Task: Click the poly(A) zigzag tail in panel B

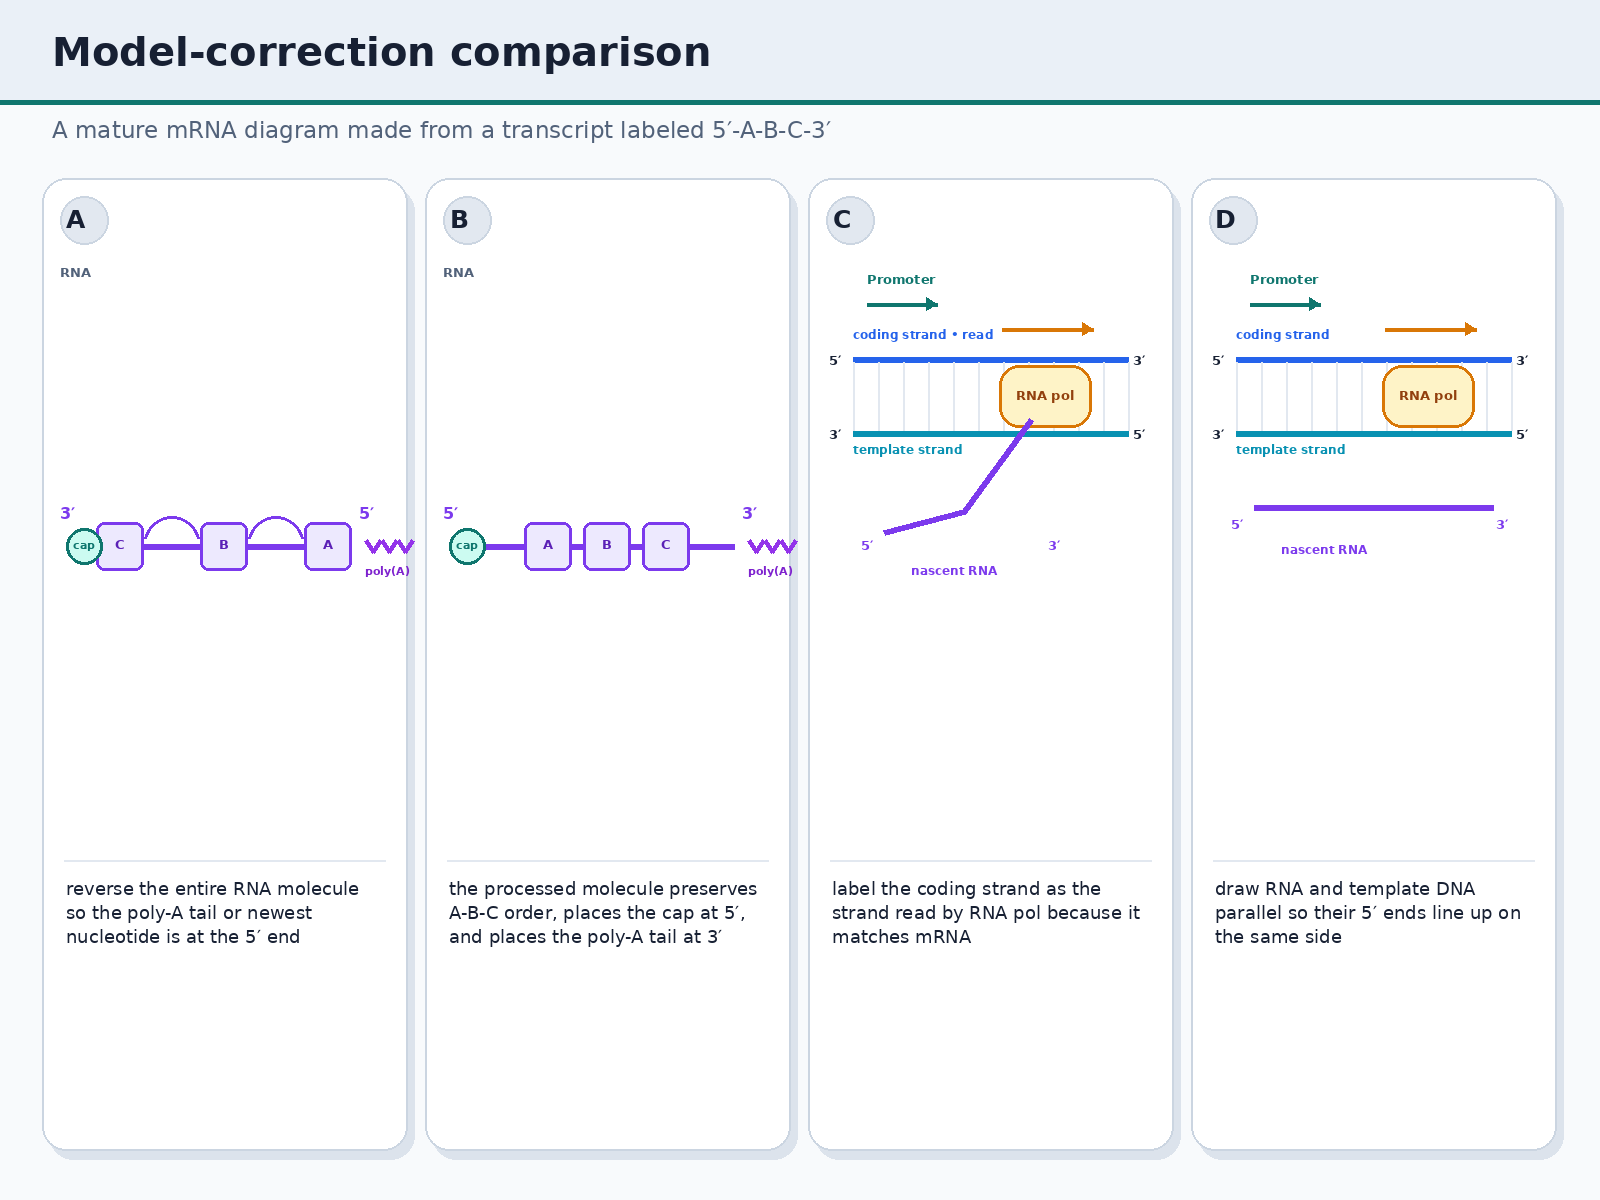Action: (772, 546)
